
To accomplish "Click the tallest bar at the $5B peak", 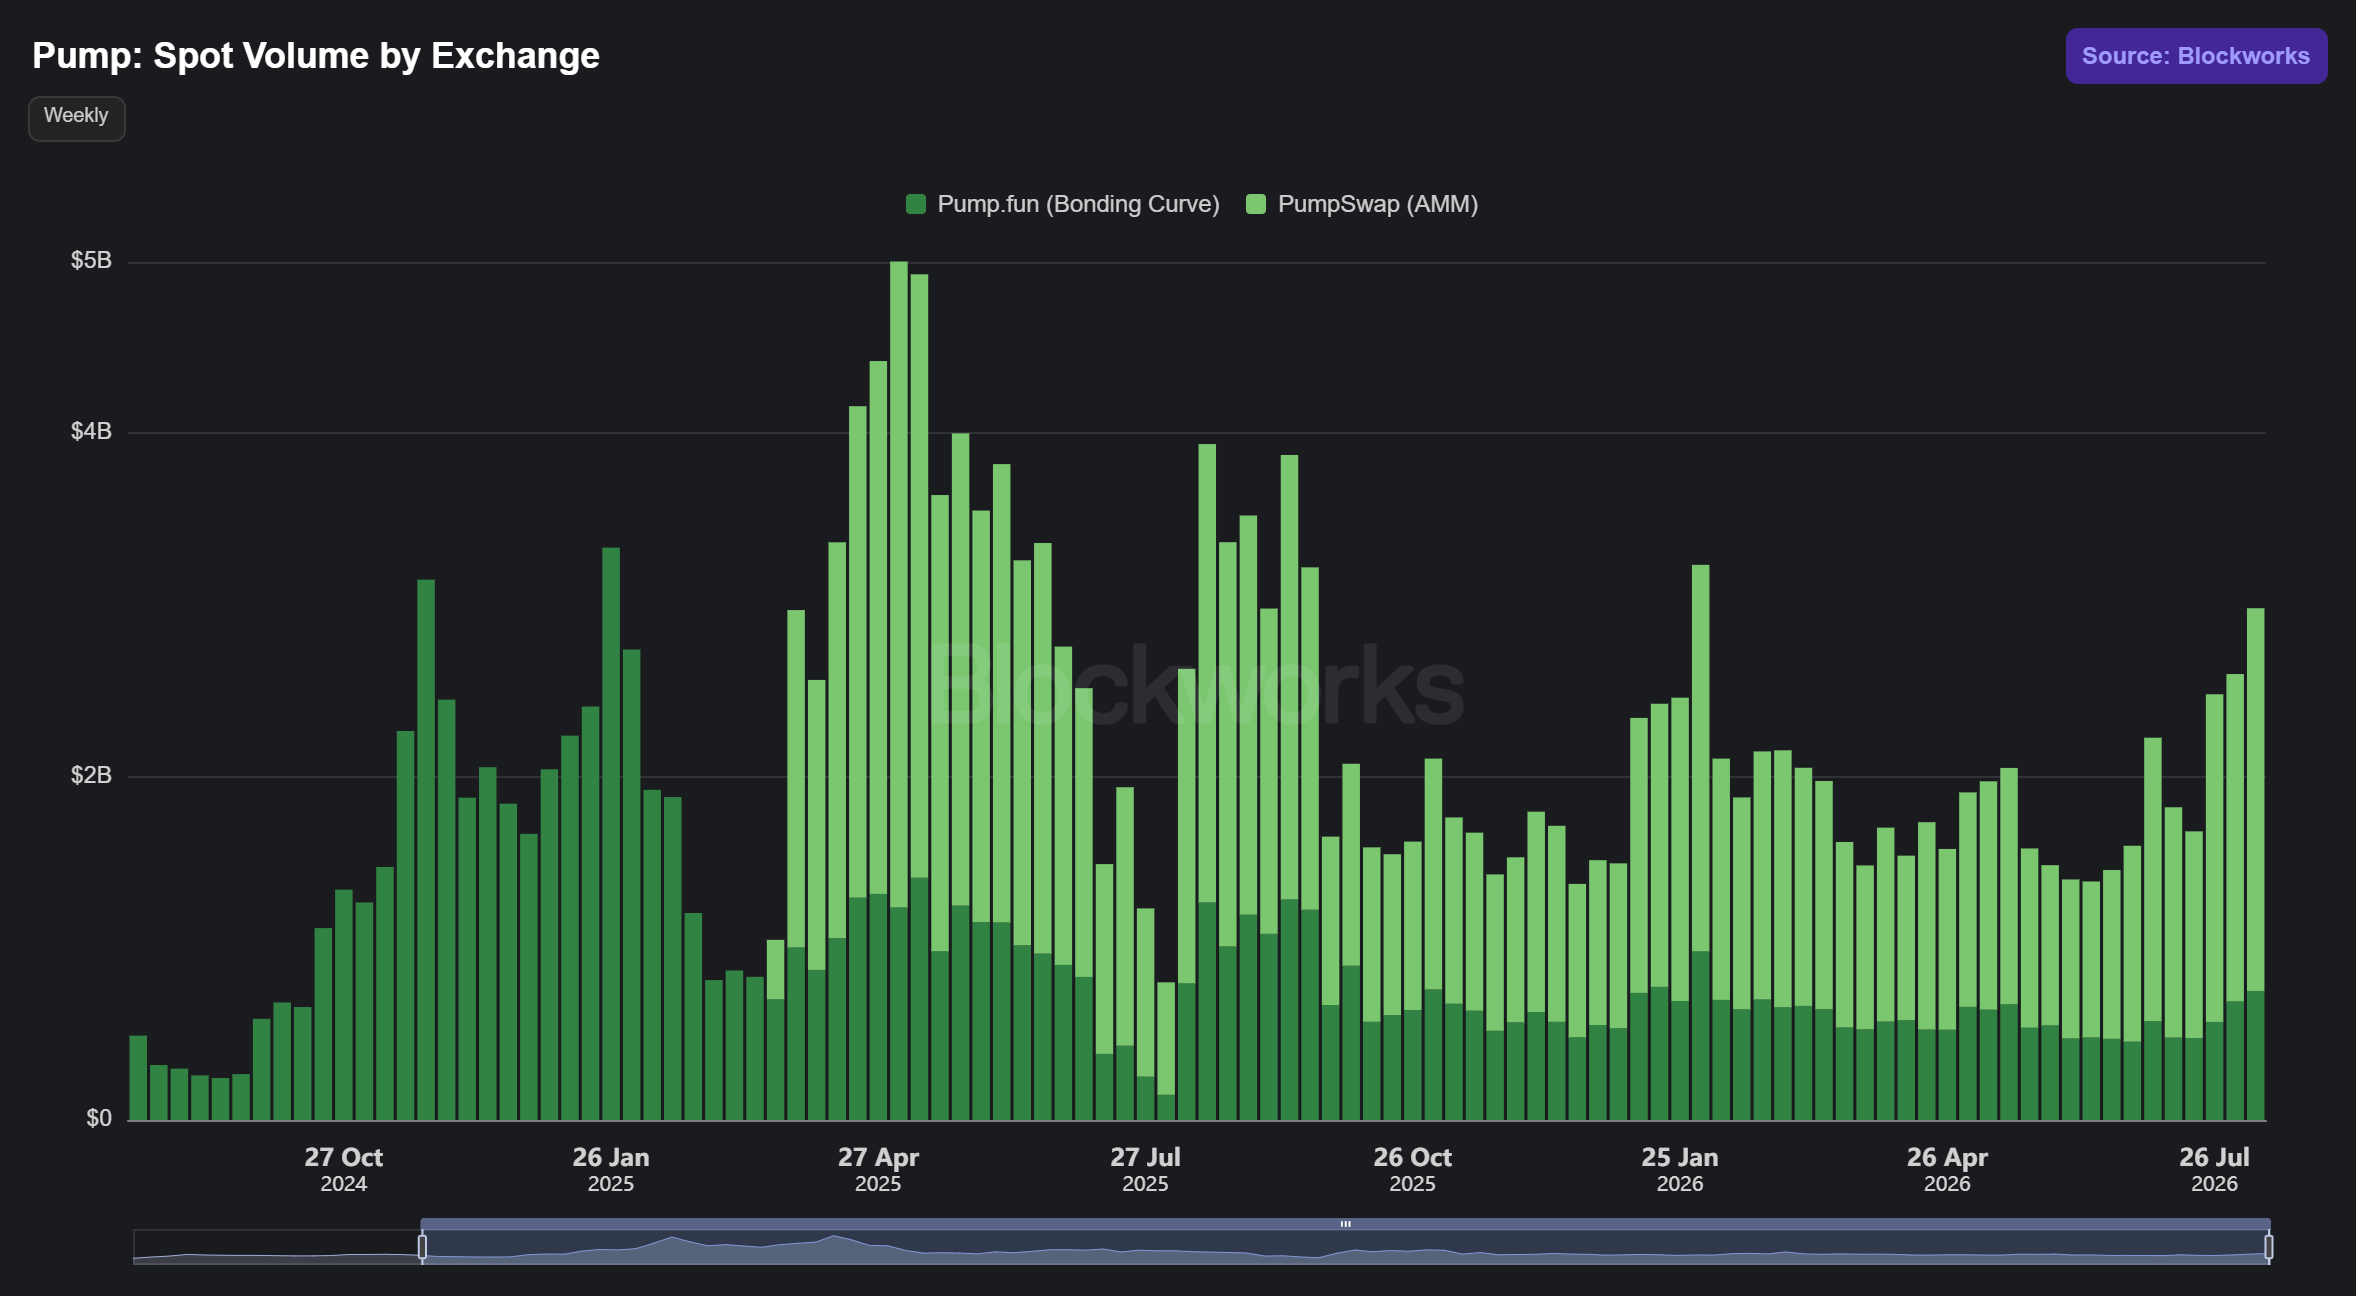I will 899,690.
